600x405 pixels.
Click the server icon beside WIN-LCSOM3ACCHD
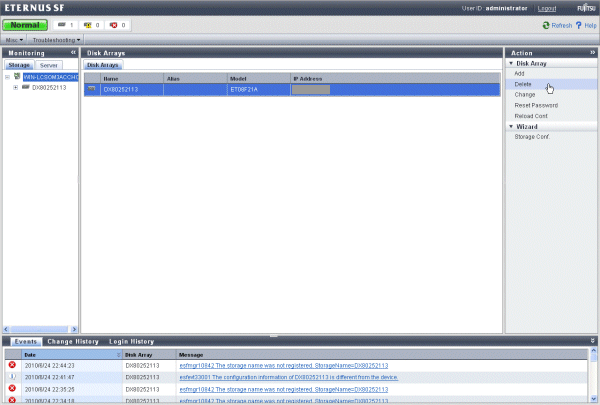point(17,76)
